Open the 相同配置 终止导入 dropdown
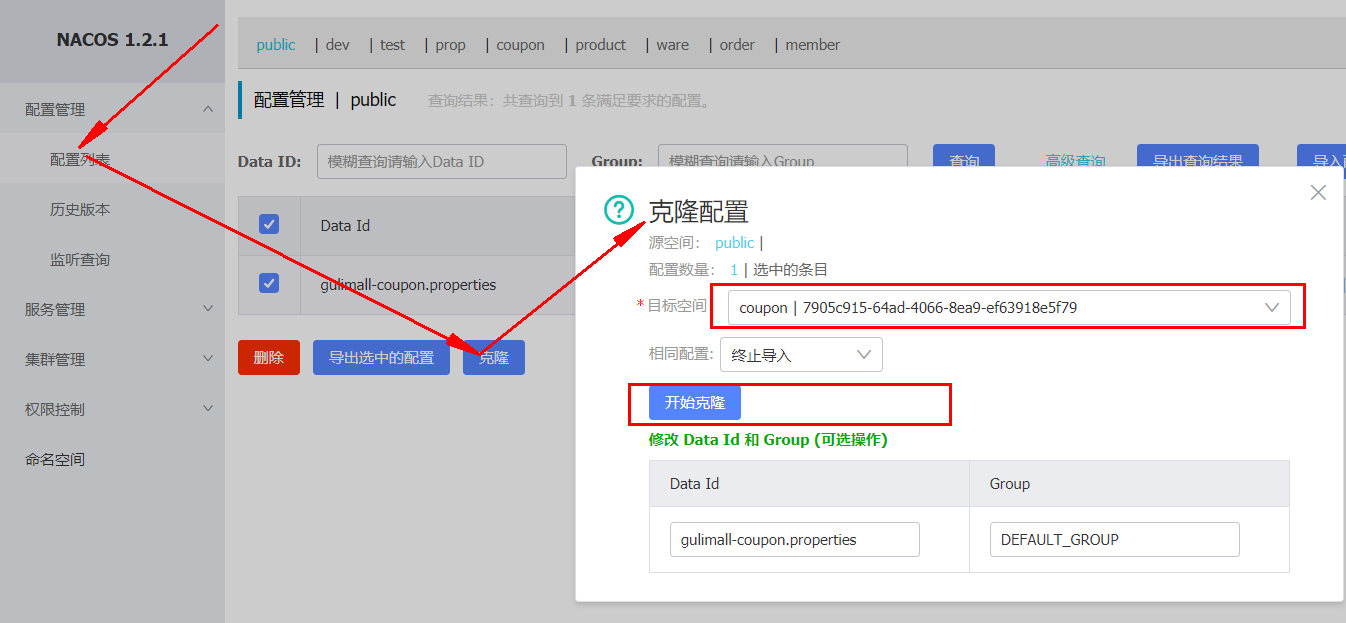The height and width of the screenshot is (623, 1346). [x=801, y=354]
